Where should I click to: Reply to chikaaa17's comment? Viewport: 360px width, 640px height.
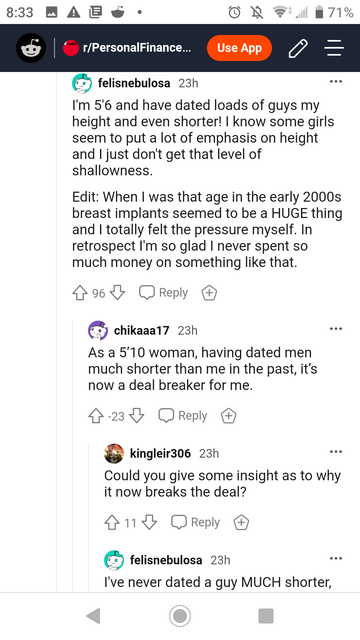pos(183,416)
